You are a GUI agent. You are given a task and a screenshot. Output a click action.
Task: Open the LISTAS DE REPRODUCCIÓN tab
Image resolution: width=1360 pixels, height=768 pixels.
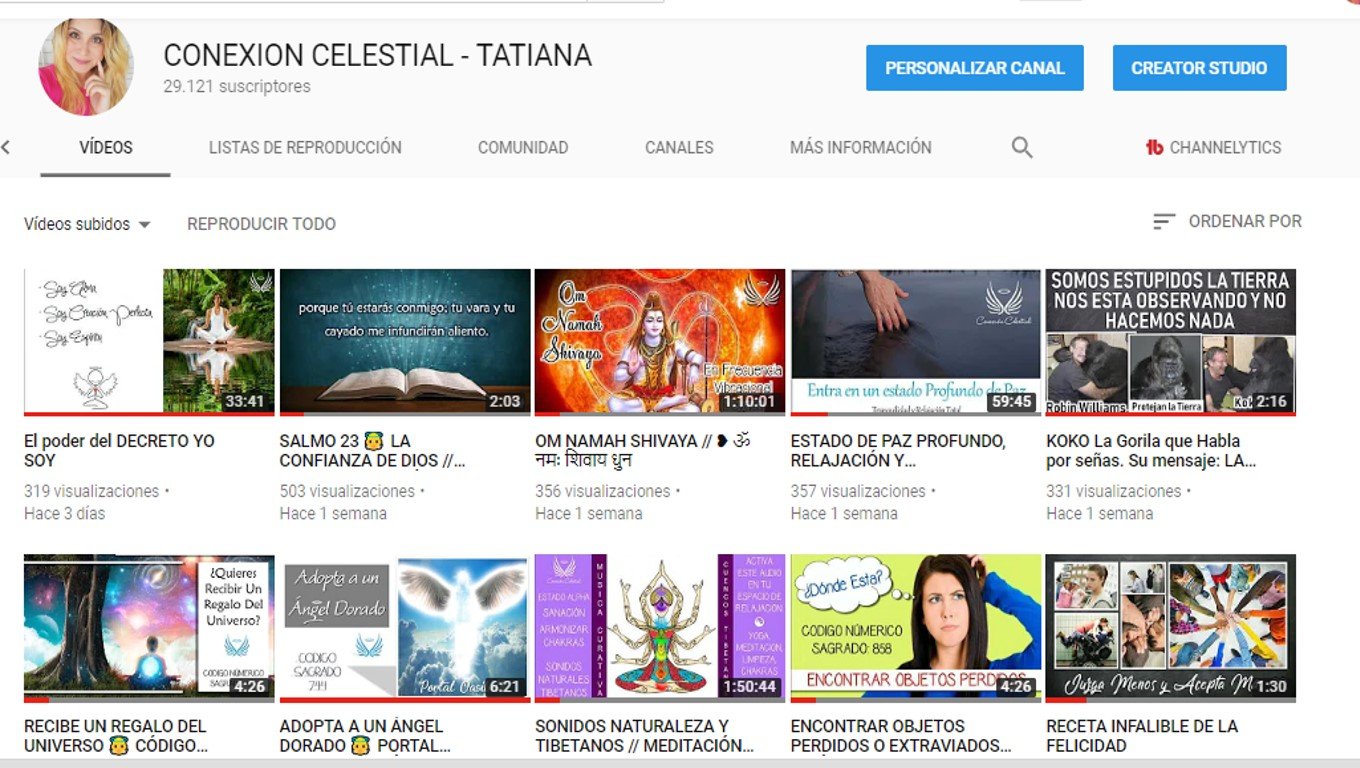point(305,147)
